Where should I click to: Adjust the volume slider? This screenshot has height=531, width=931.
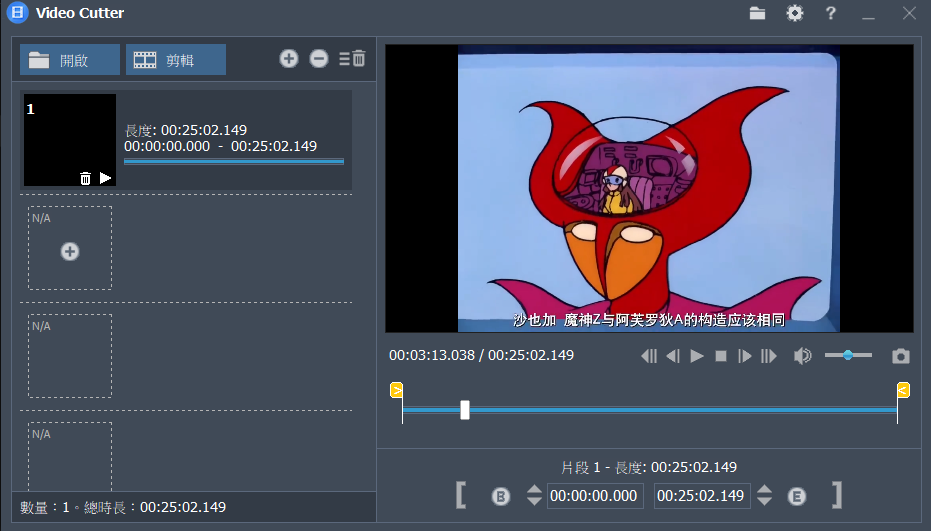tap(848, 355)
